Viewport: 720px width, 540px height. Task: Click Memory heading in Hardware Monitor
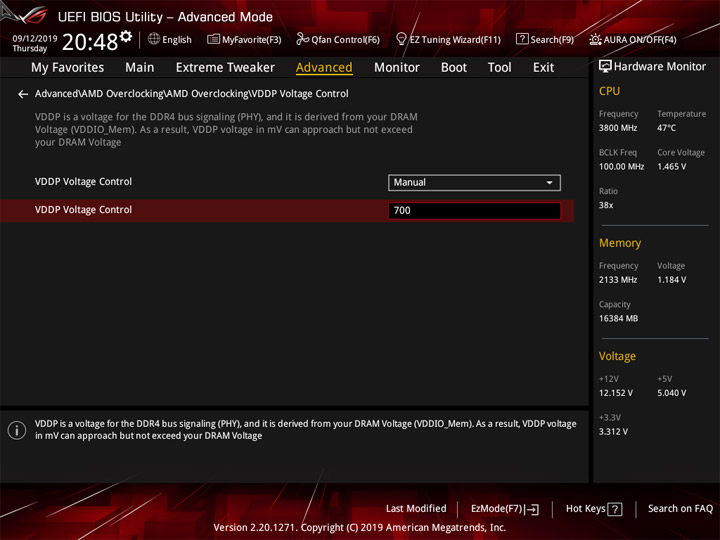click(x=620, y=243)
